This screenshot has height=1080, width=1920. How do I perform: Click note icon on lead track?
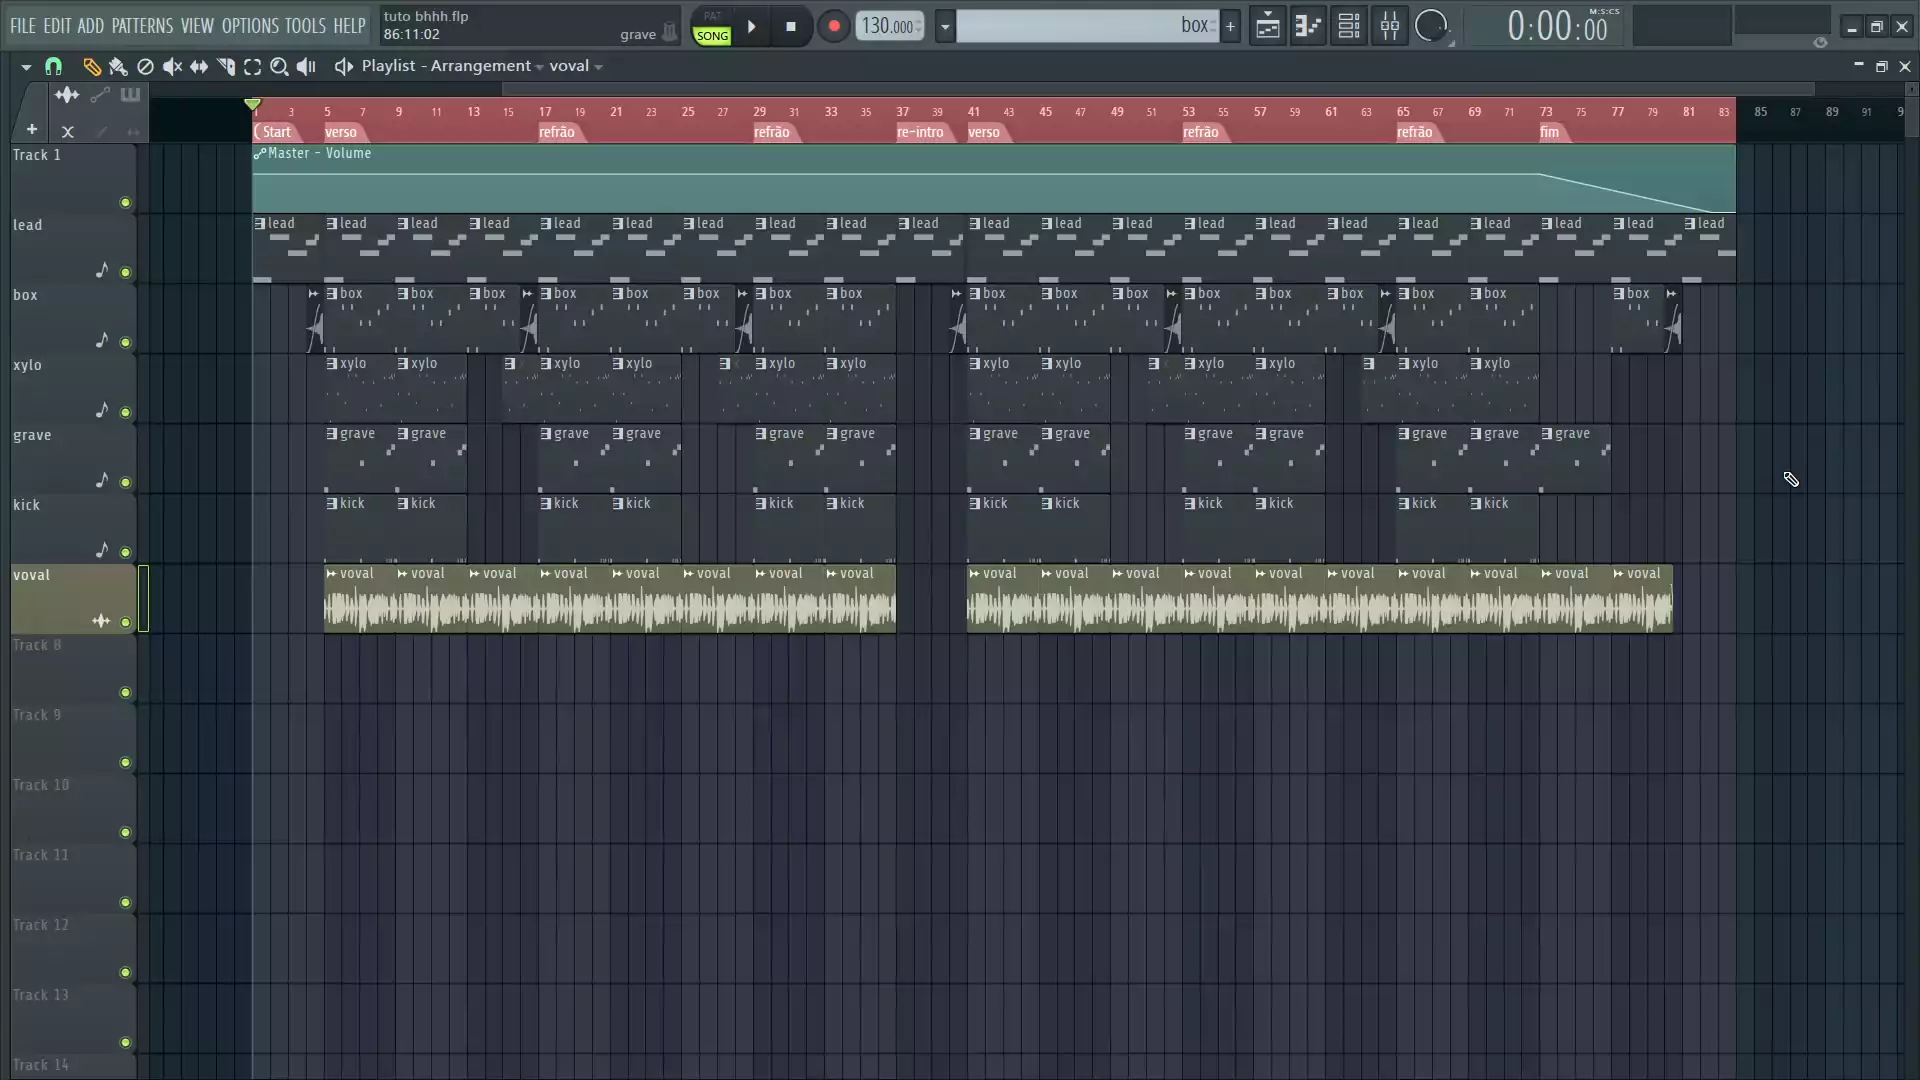tap(101, 270)
